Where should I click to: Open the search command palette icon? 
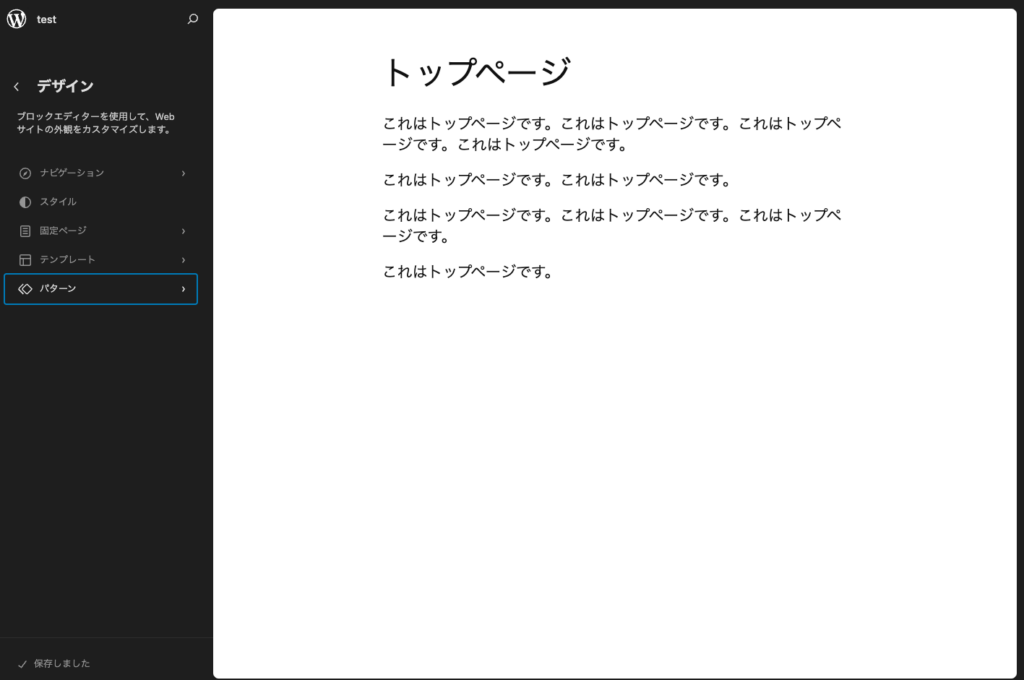(193, 19)
